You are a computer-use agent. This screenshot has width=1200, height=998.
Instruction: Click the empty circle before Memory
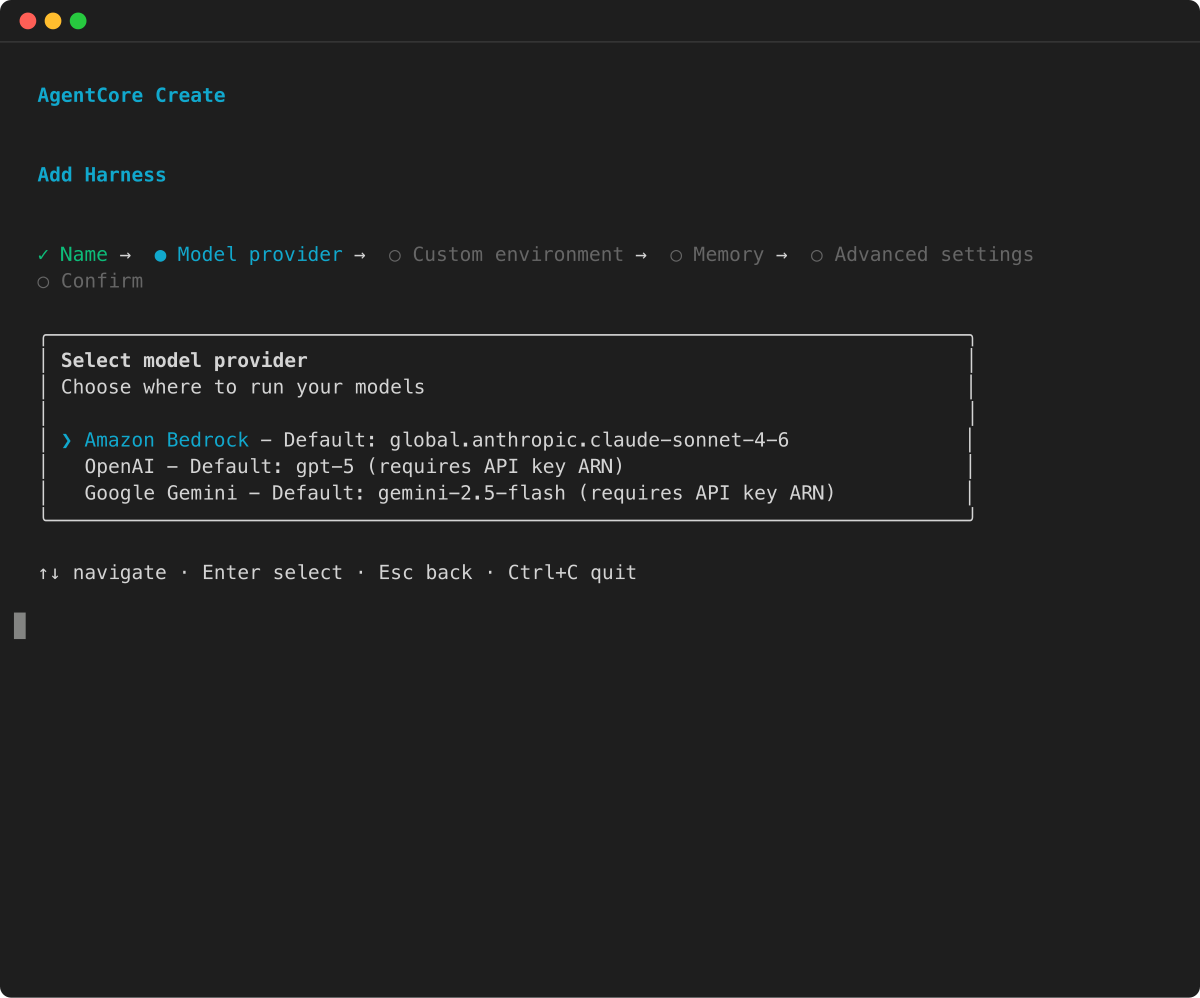[676, 256]
